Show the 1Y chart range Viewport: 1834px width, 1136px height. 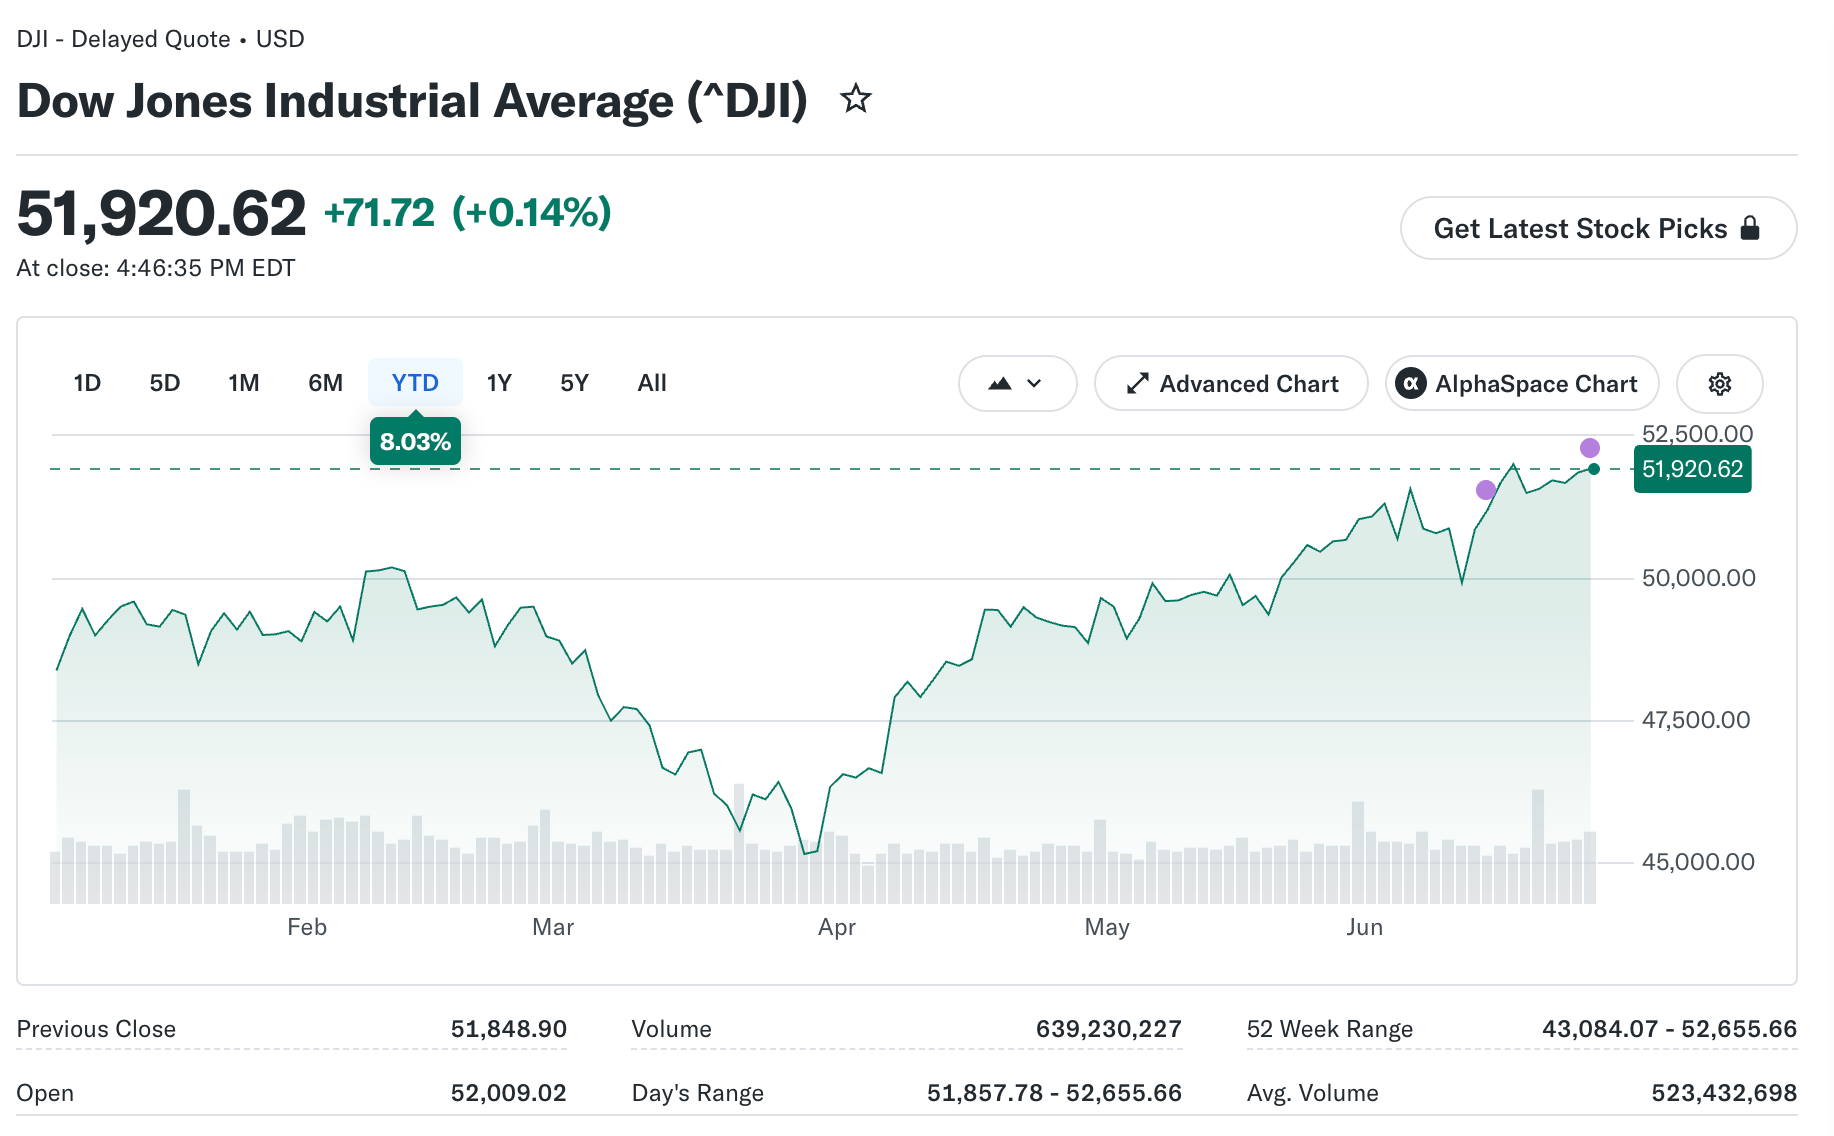tap(499, 383)
